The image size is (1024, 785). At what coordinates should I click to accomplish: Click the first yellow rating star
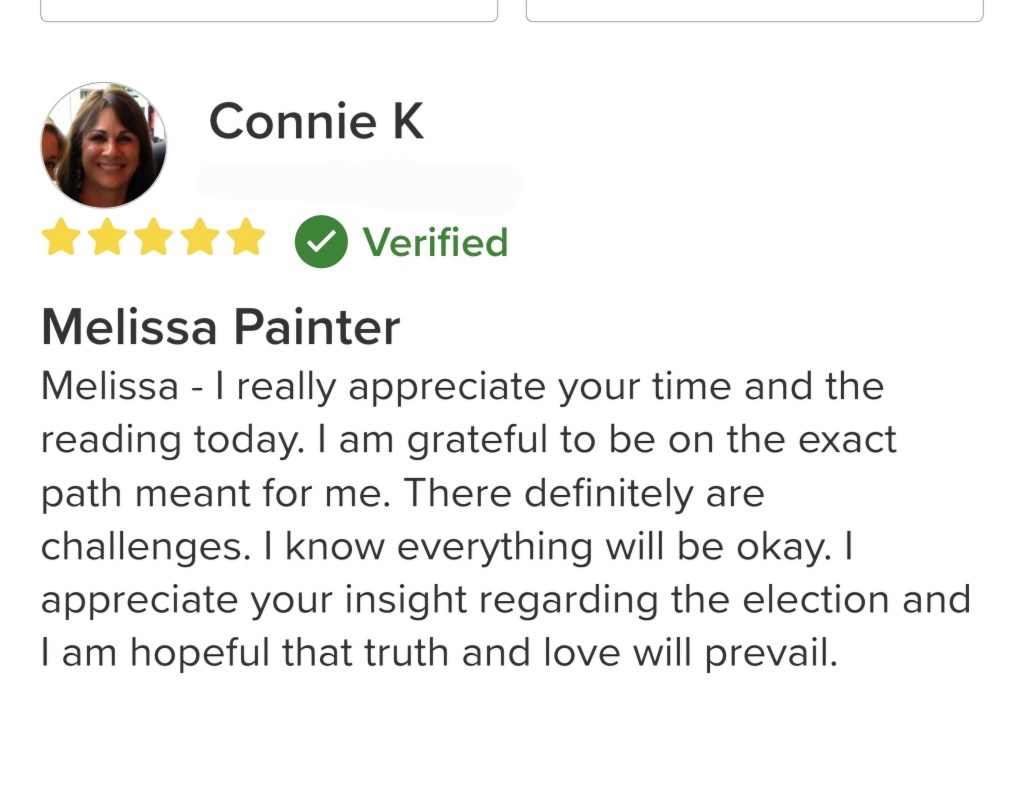pyautogui.click(x=61, y=239)
